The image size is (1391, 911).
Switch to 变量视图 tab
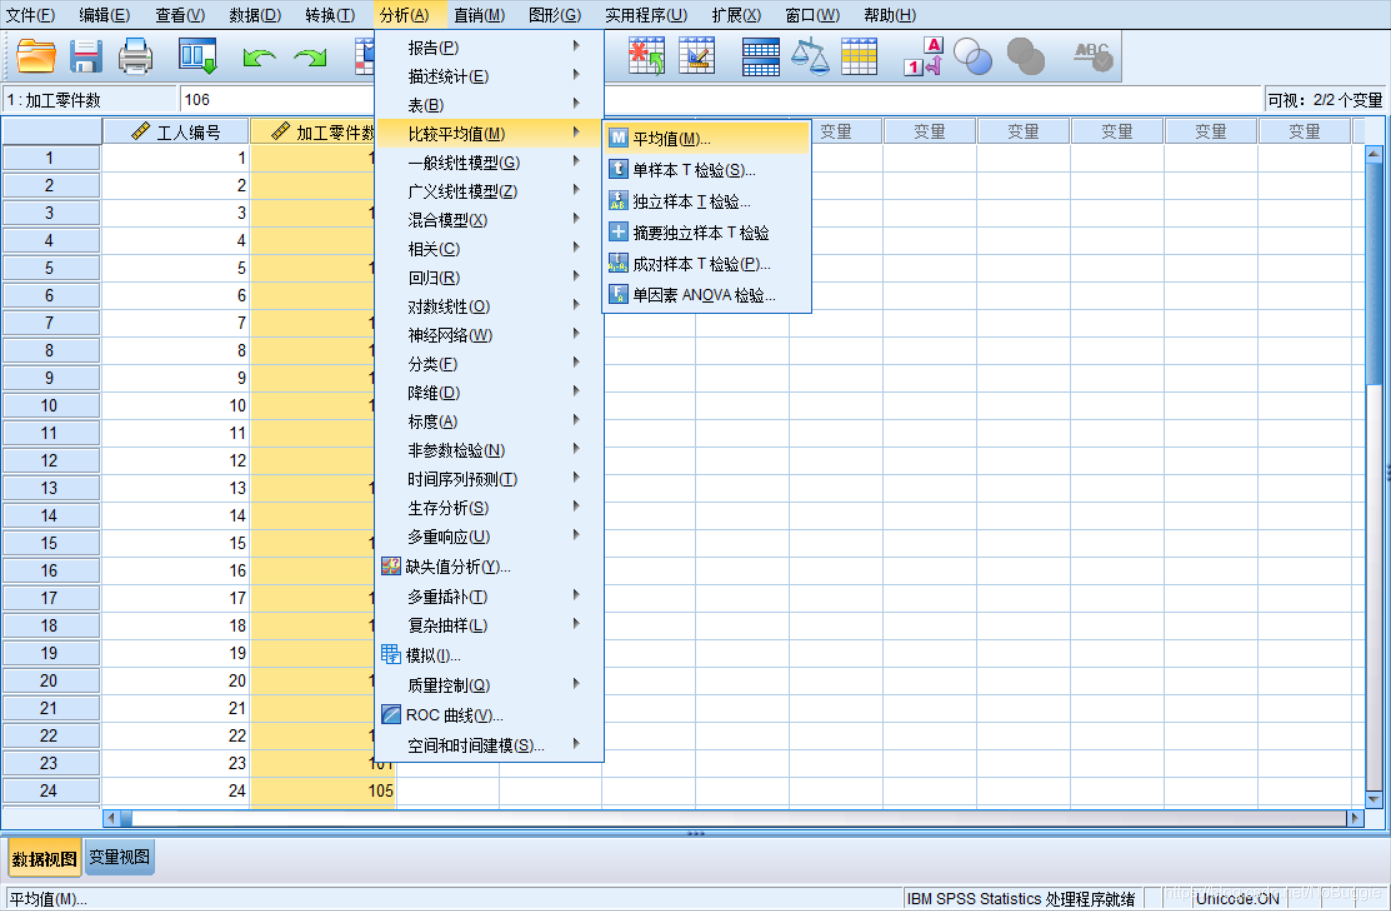click(120, 857)
